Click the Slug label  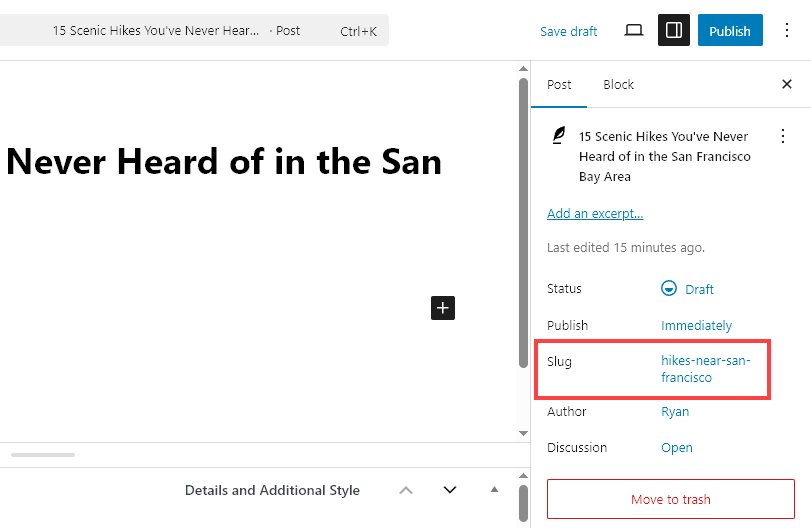559,361
